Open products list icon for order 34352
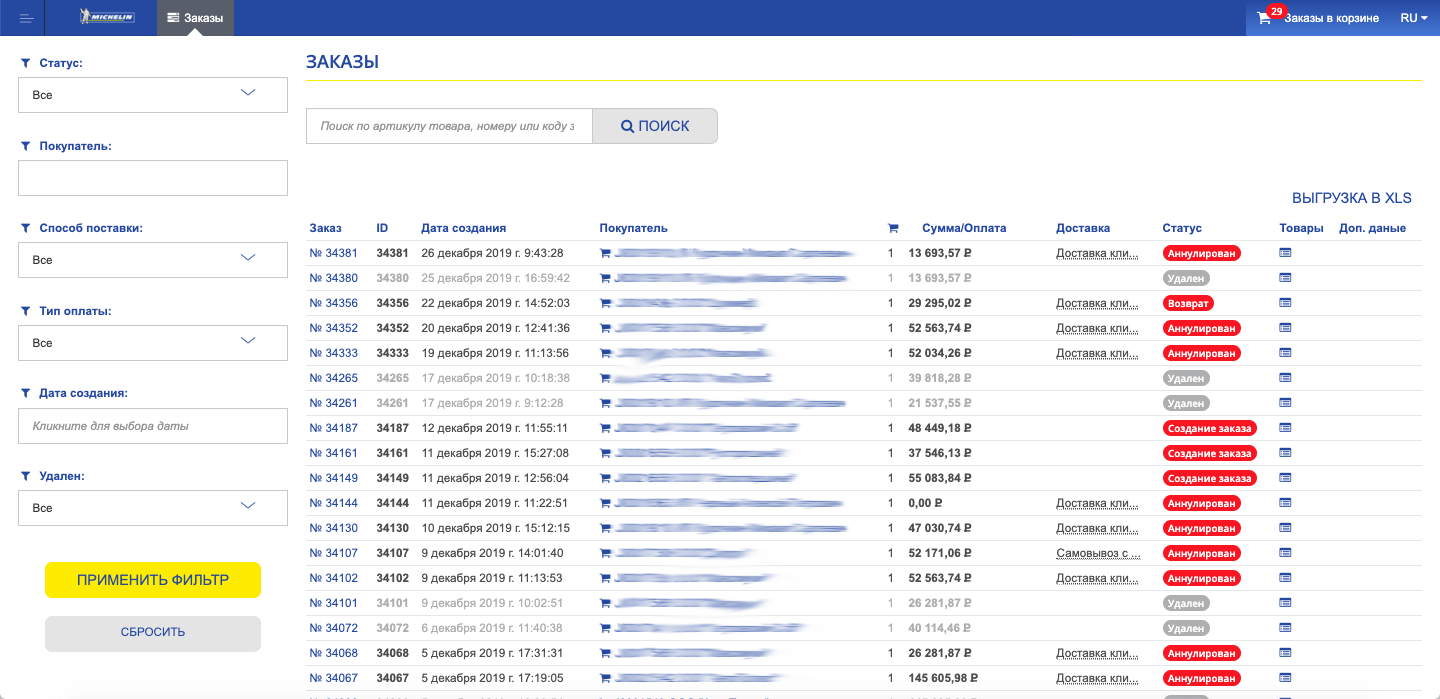This screenshot has width=1440, height=699. pos(1286,328)
